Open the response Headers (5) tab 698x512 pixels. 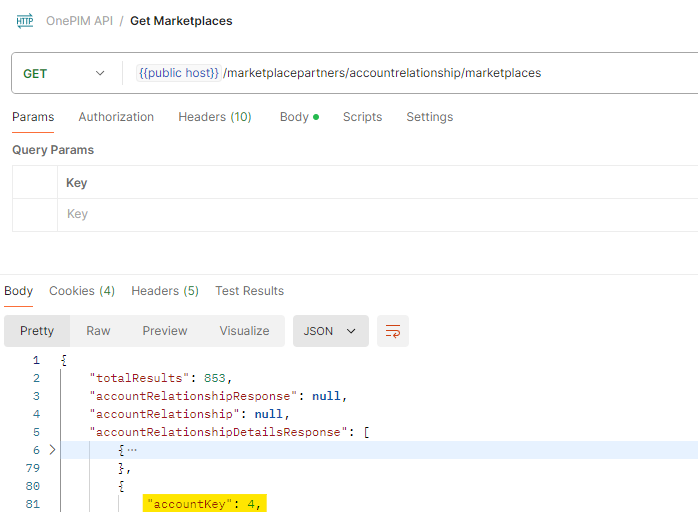click(165, 291)
